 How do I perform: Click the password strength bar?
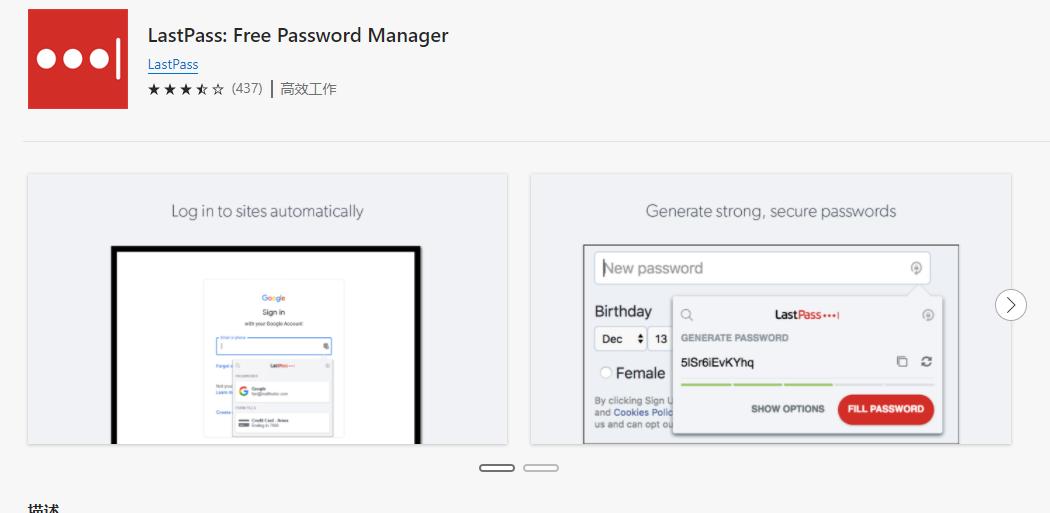pos(807,384)
